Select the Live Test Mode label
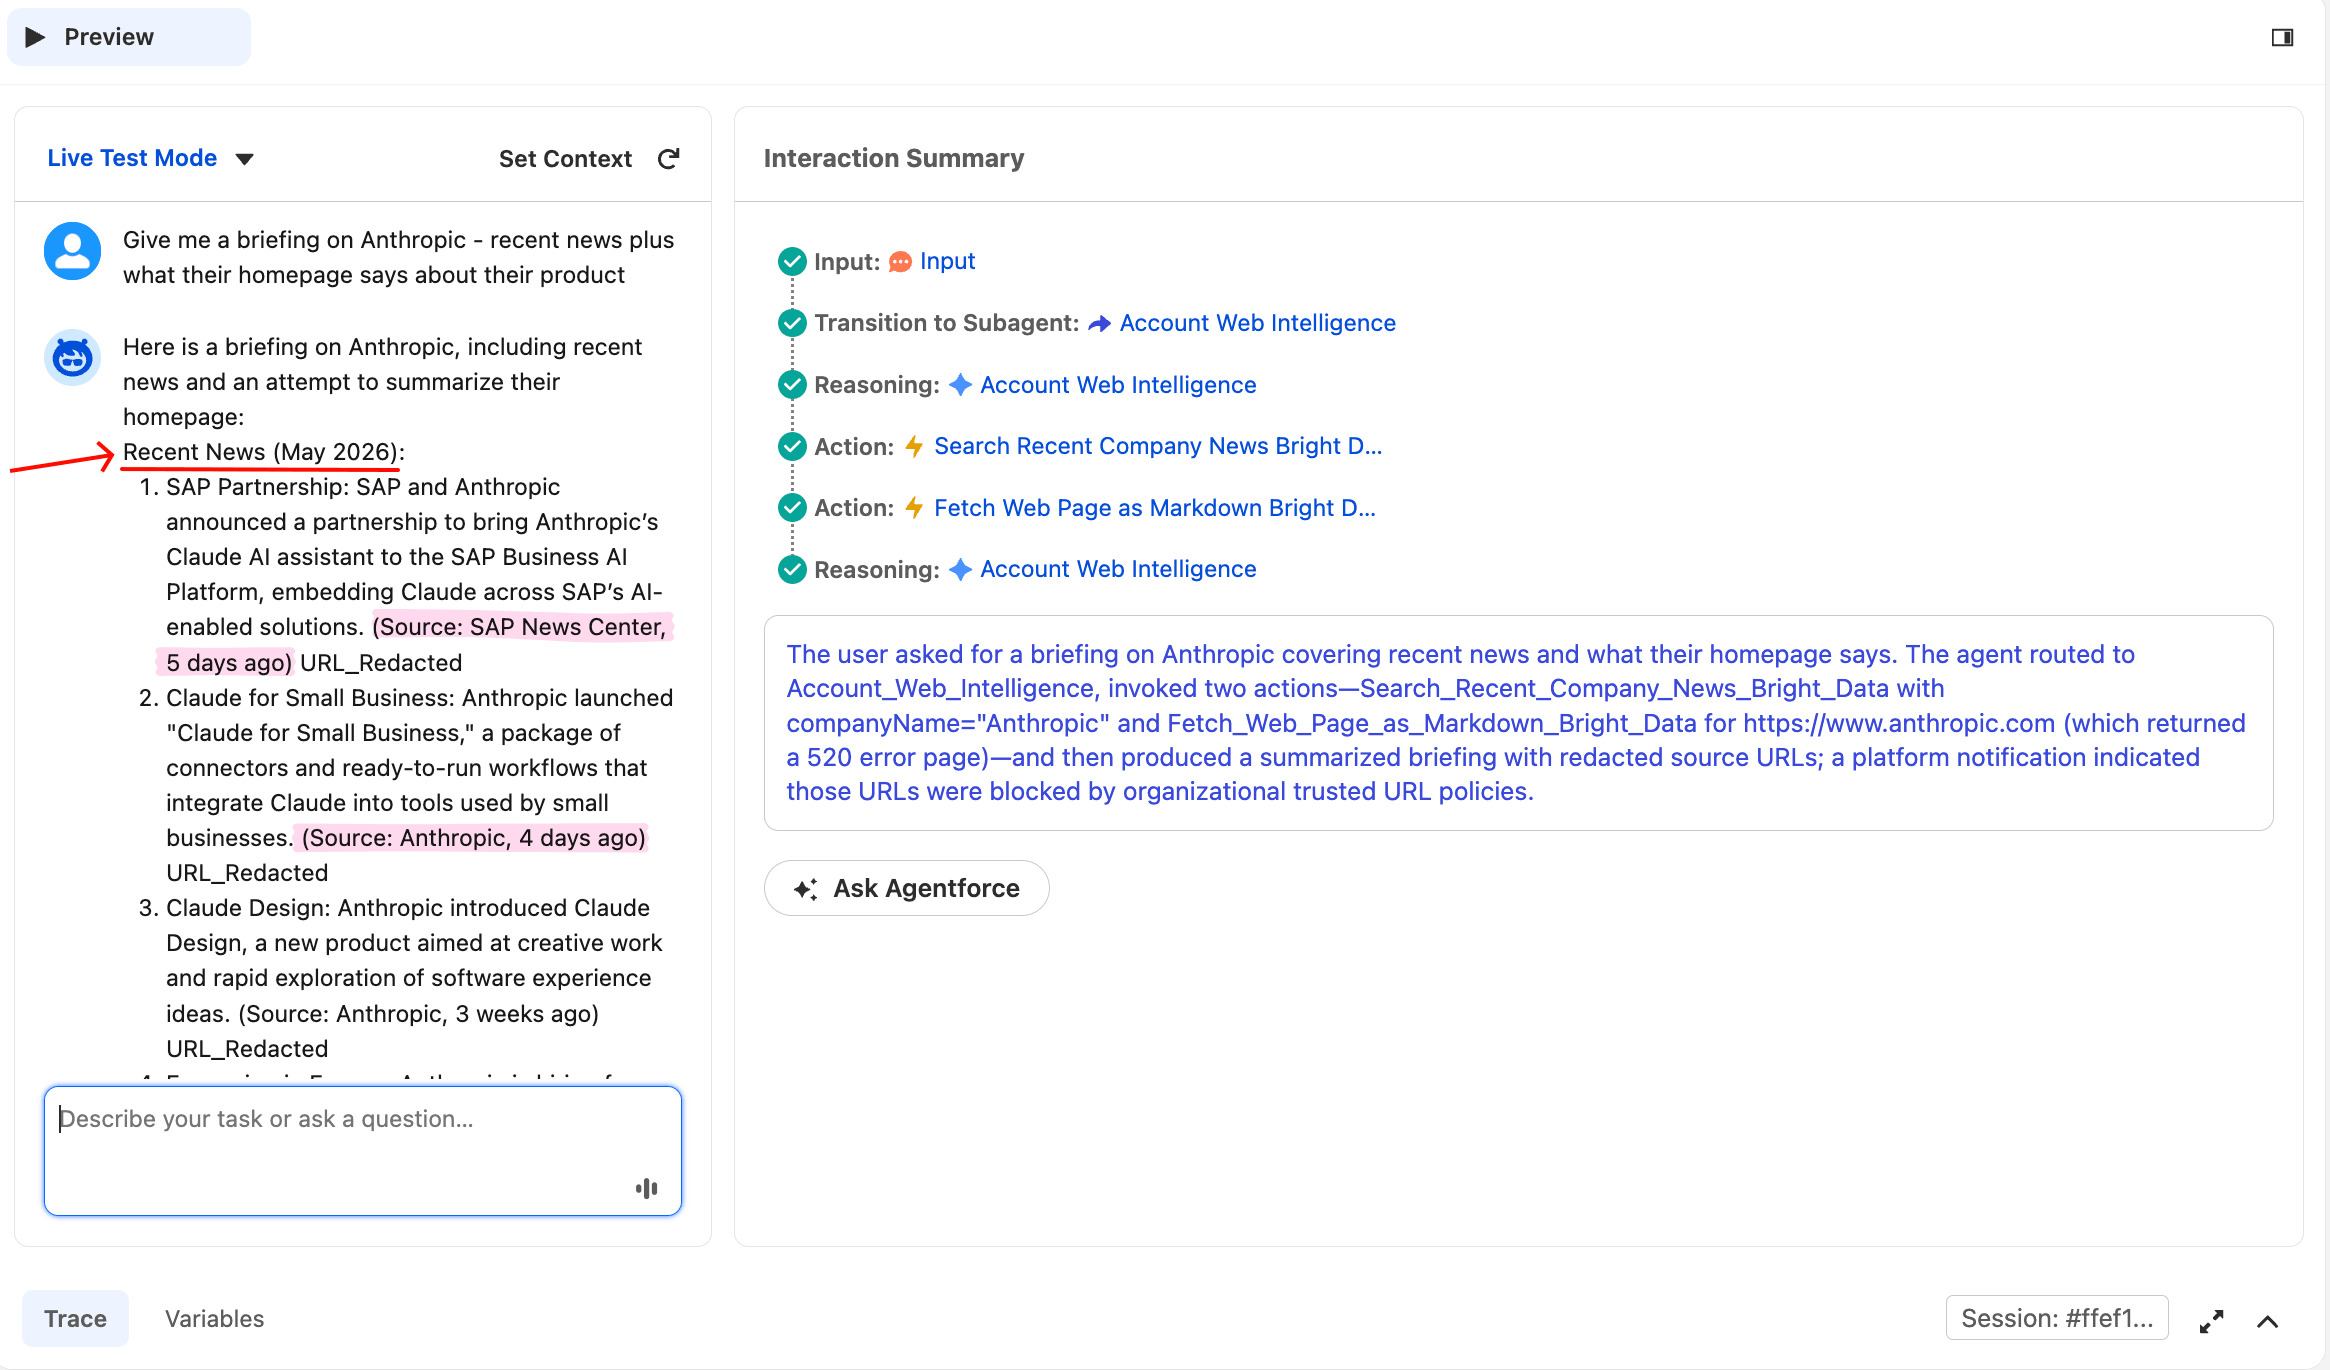The height and width of the screenshot is (1370, 2330). (132, 158)
